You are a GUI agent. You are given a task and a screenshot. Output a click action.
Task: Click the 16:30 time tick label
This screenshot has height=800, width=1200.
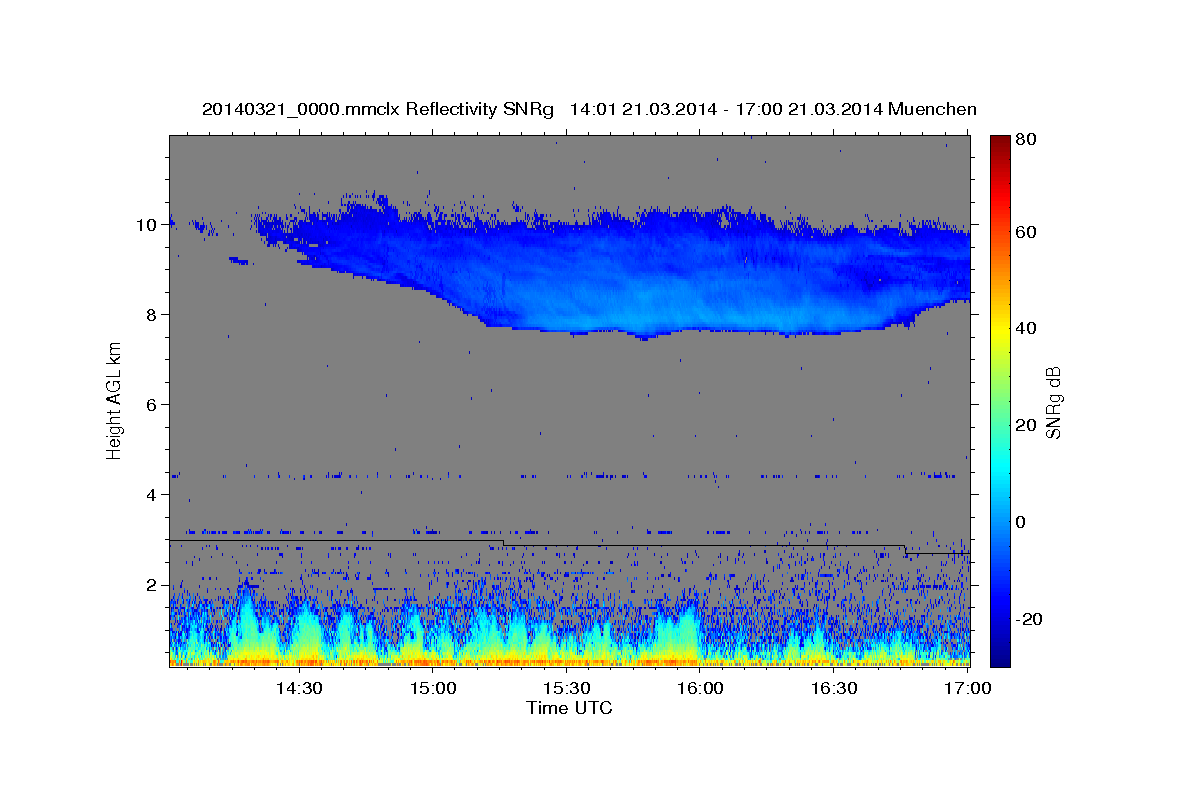pos(834,689)
